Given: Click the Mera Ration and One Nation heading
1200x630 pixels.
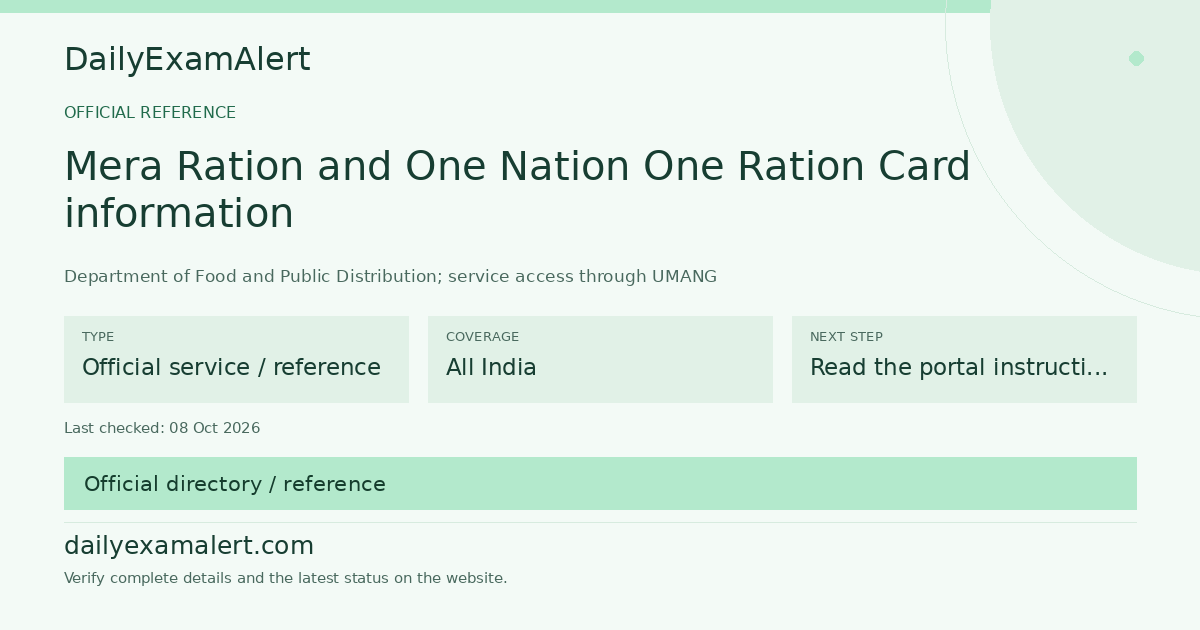Looking at the screenshot, I should [x=517, y=190].
